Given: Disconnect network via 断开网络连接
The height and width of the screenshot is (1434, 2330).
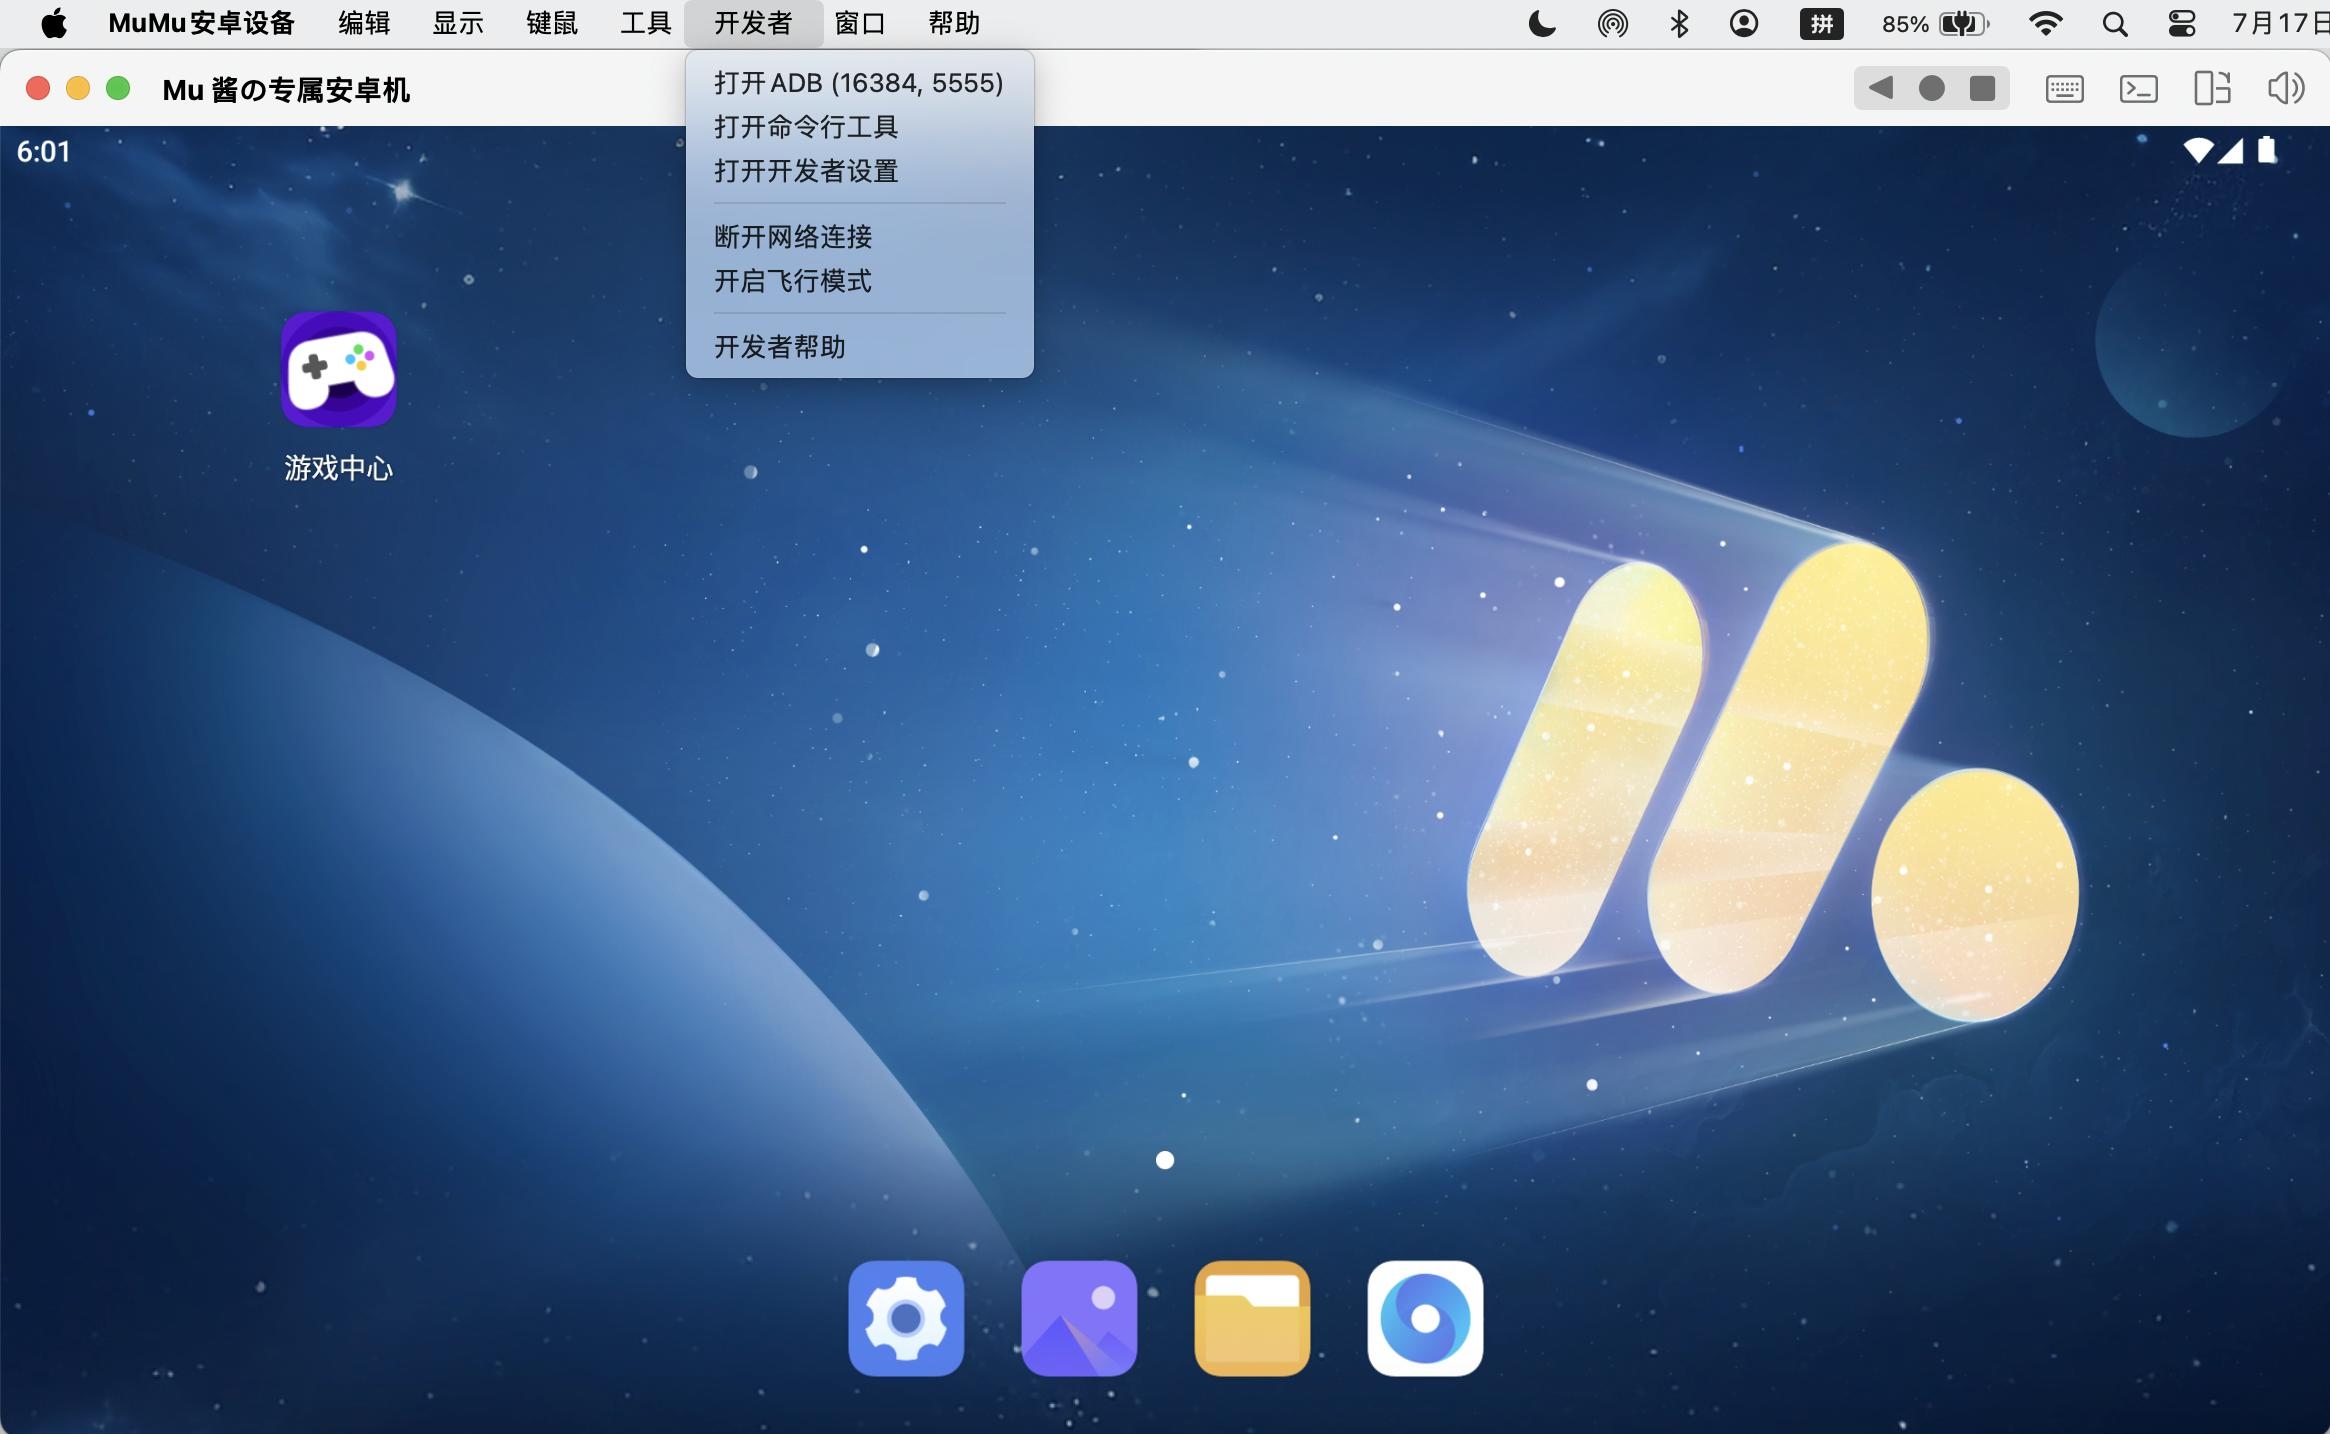Looking at the screenshot, I should pos(791,237).
